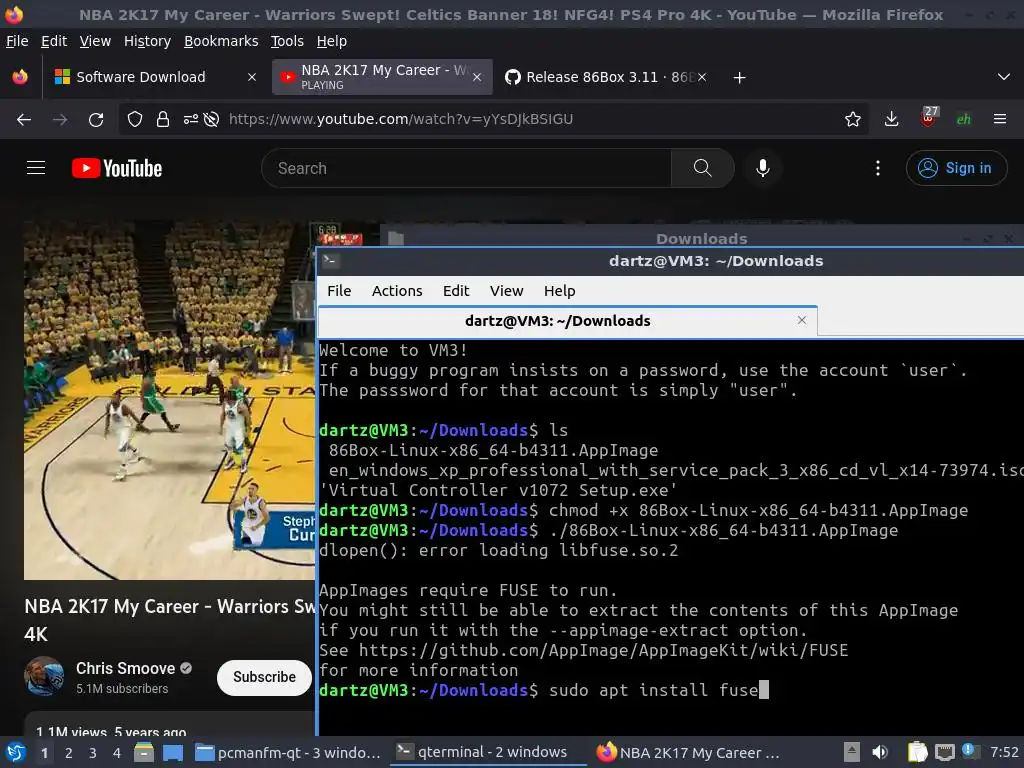
Task: Click the sudo apt install fuse command line
Action: [x=654, y=690]
